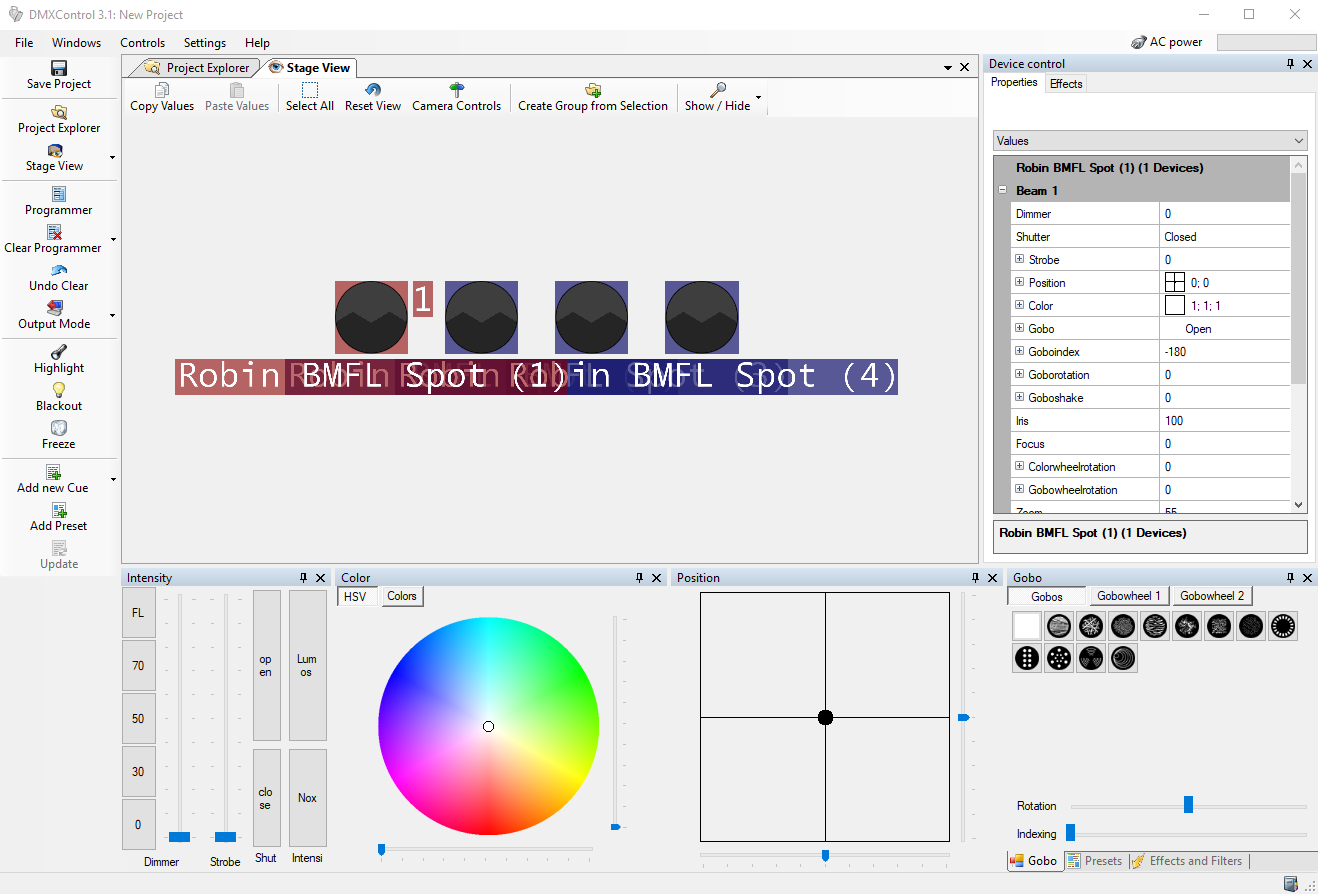Open Stage View from the left sidebar
Image resolution: width=1318 pixels, height=894 pixels.
tap(54, 158)
